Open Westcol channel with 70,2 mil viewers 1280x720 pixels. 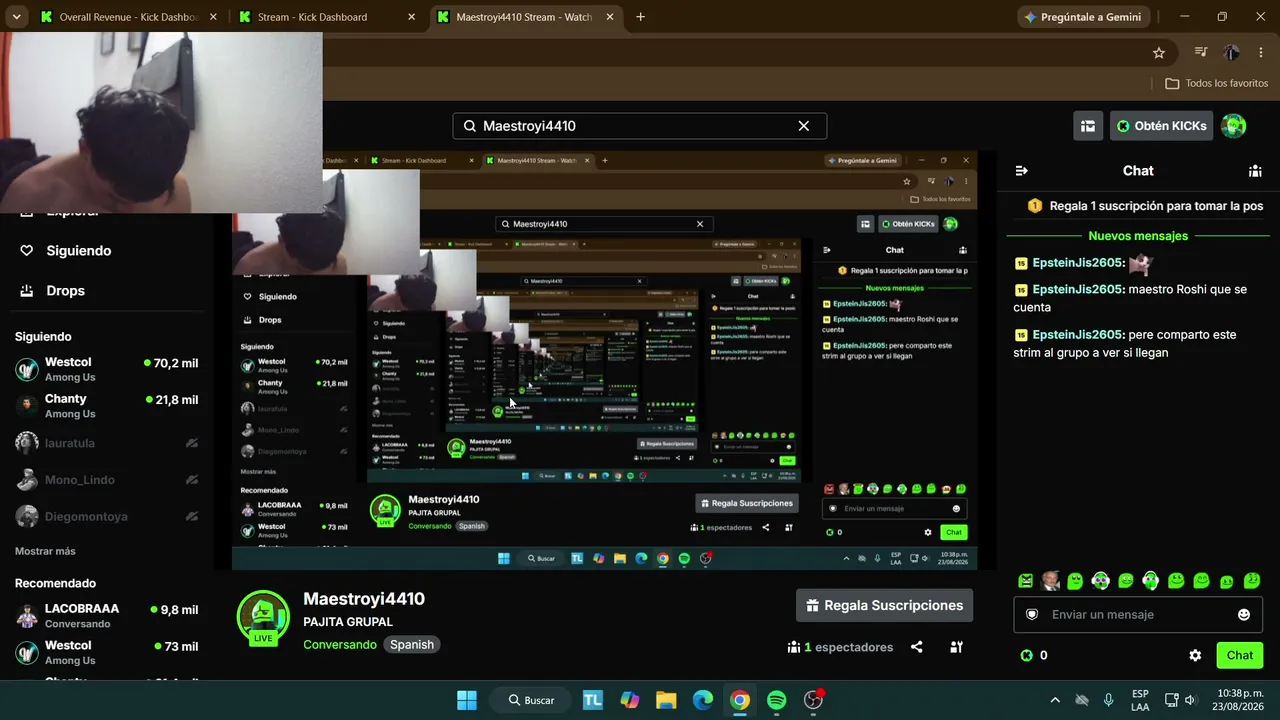(107, 369)
